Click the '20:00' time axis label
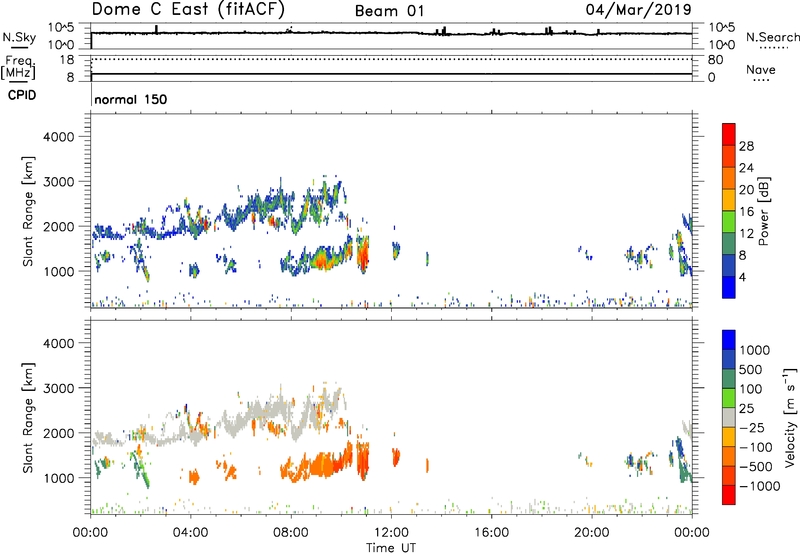Viewport: 800px width, 554px height. point(591,533)
